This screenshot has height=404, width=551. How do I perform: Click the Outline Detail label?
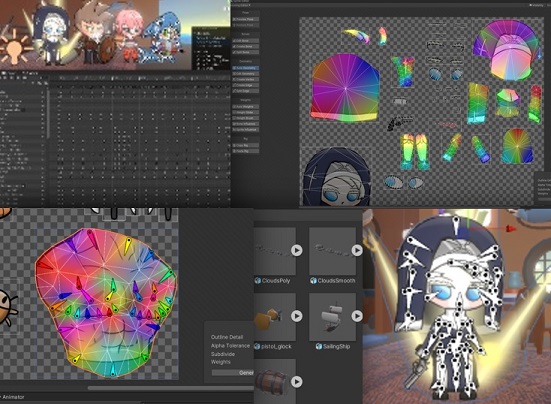[227, 337]
